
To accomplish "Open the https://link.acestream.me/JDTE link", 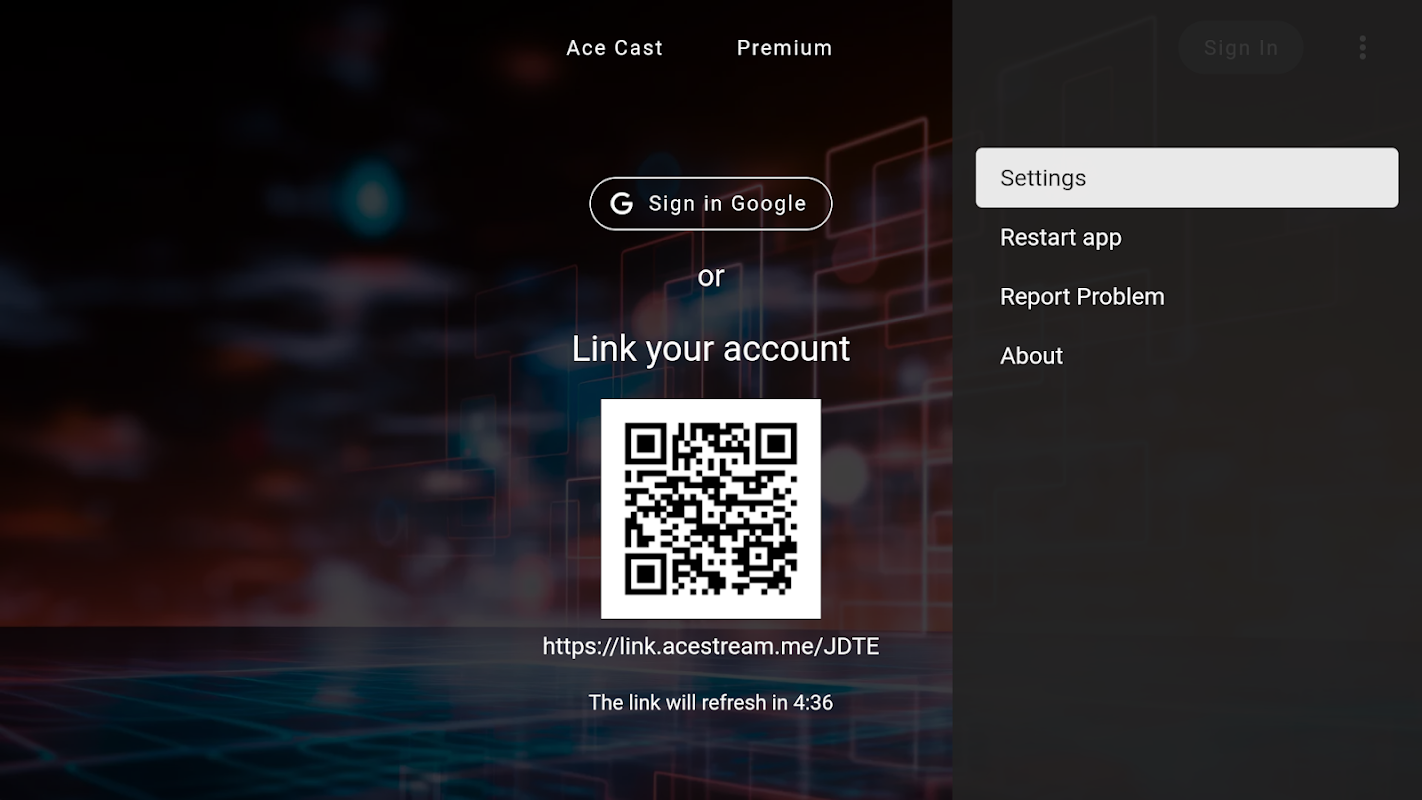I will 710,647.
